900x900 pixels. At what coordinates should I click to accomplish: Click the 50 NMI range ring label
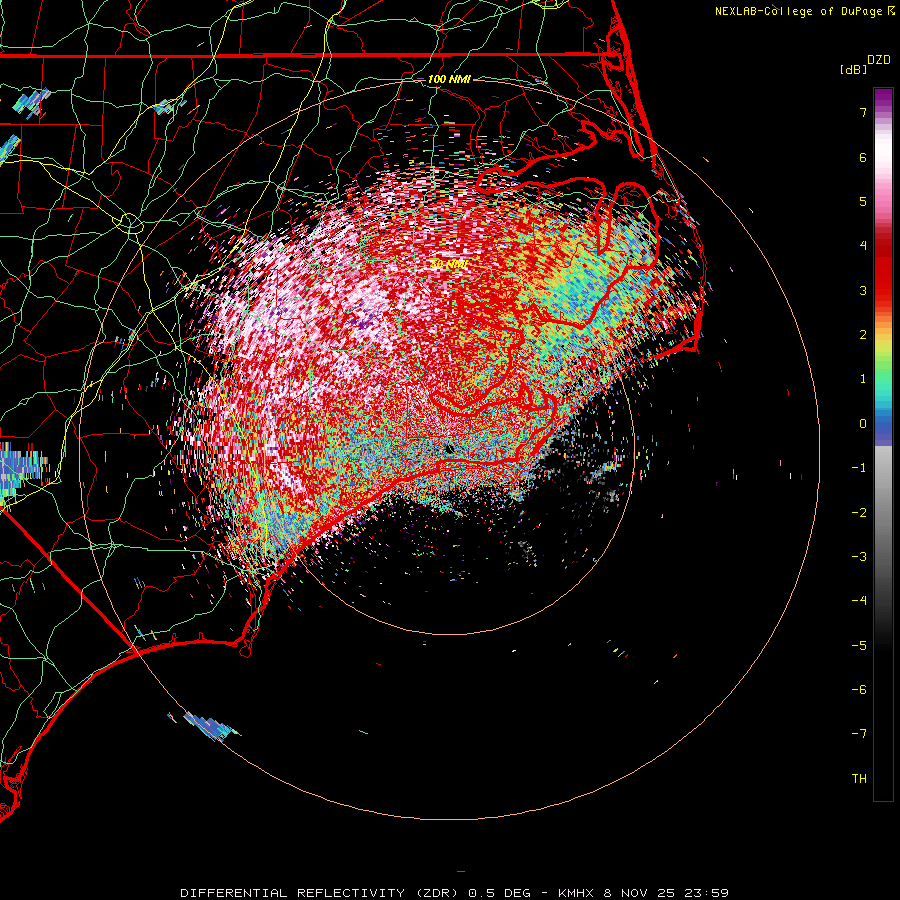click(449, 264)
